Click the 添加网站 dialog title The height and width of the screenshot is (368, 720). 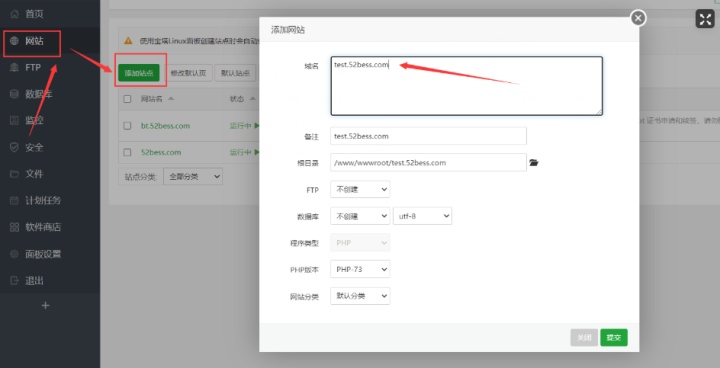coord(288,30)
